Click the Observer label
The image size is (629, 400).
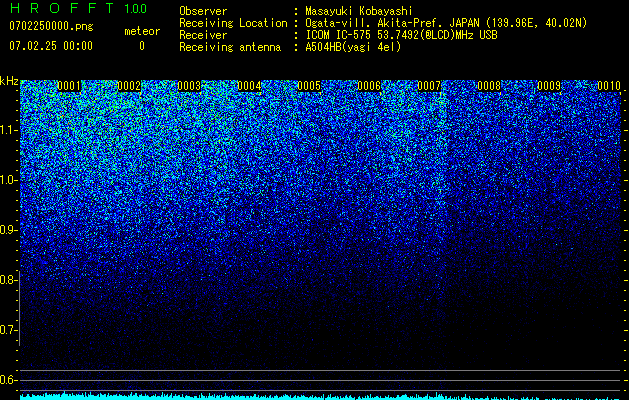[203, 11]
